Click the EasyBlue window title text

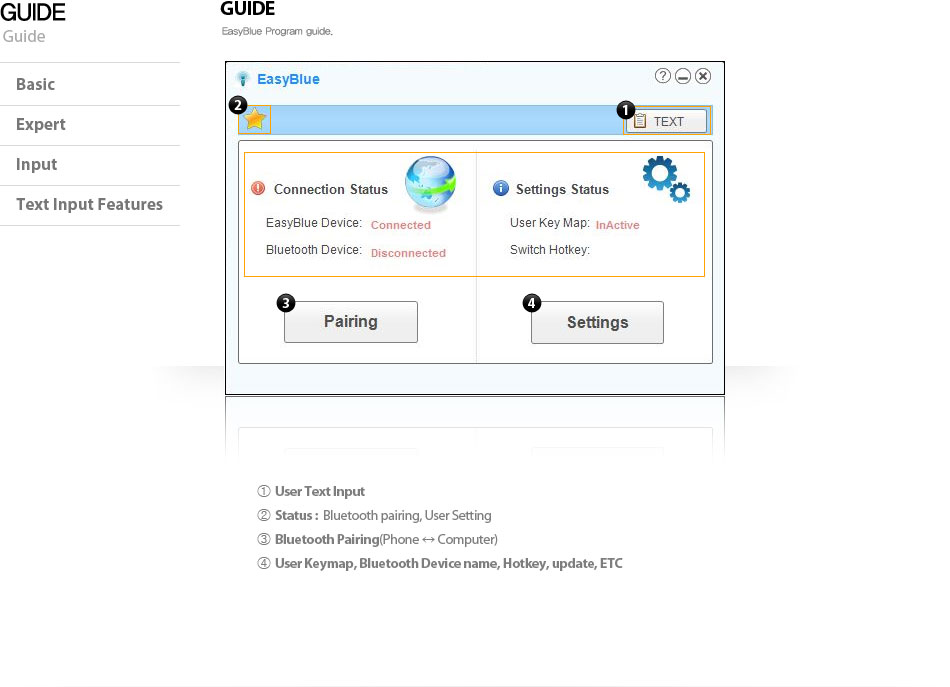pos(288,79)
